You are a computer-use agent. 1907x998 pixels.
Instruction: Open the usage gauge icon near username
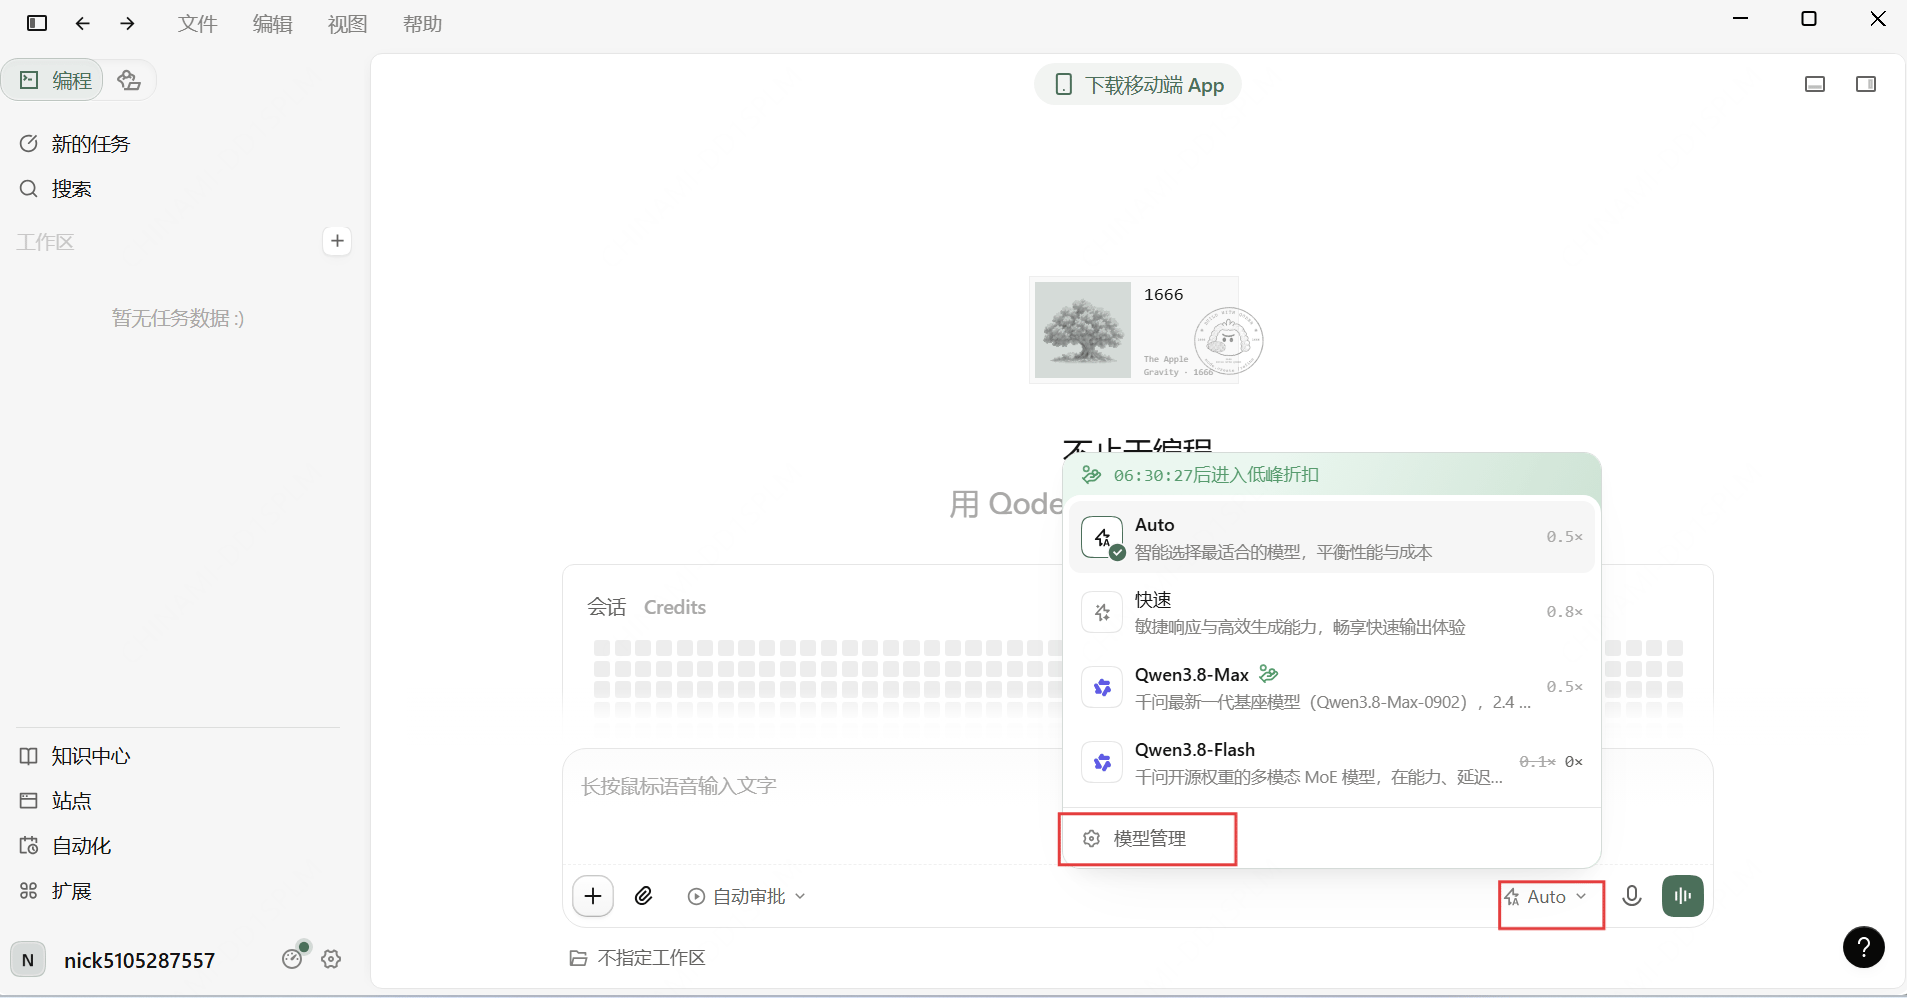(x=293, y=958)
